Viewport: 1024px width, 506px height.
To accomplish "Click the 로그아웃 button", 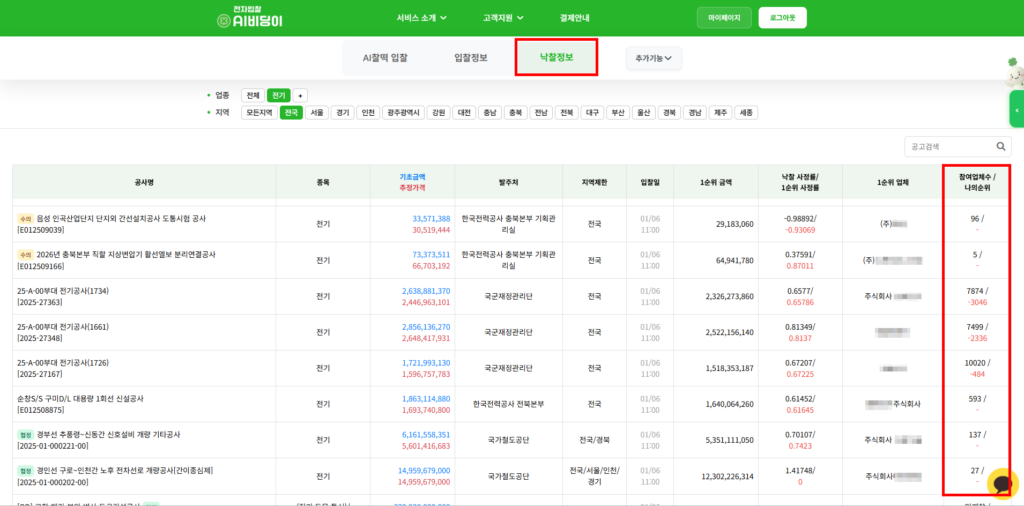I will click(x=783, y=18).
